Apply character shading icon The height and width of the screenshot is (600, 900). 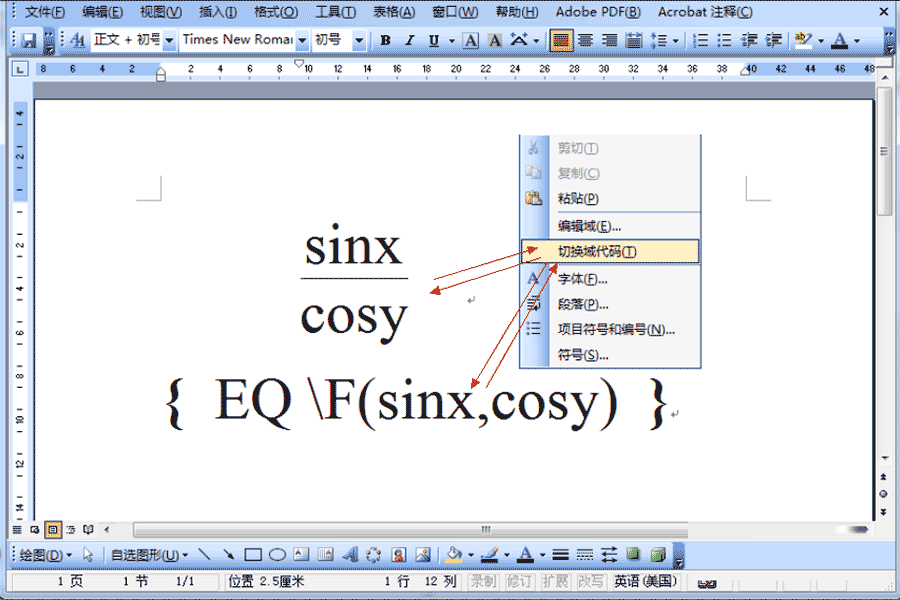[494, 40]
